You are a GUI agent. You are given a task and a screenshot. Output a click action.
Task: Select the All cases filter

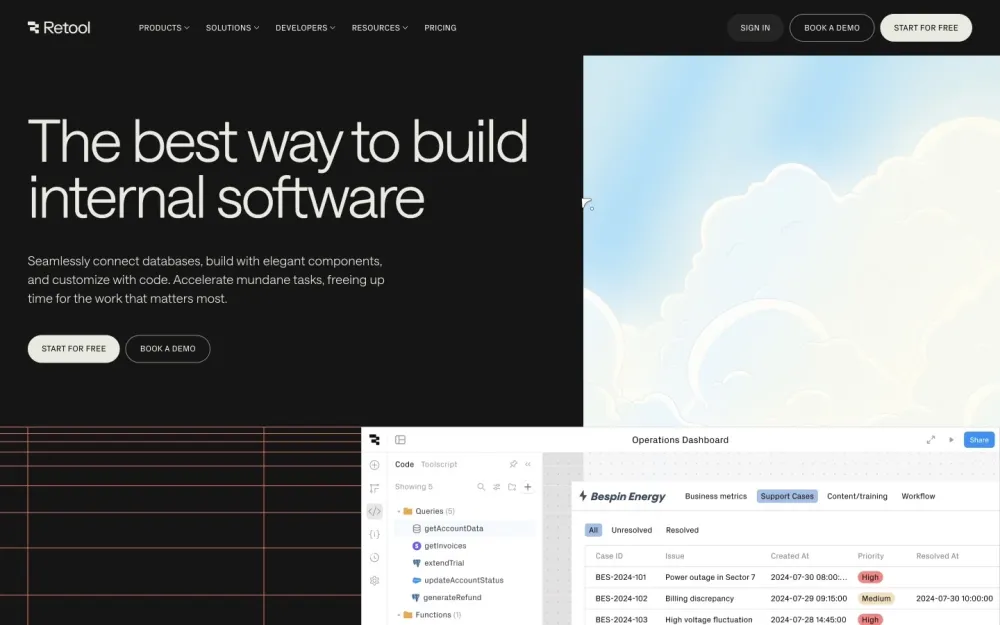pos(593,529)
